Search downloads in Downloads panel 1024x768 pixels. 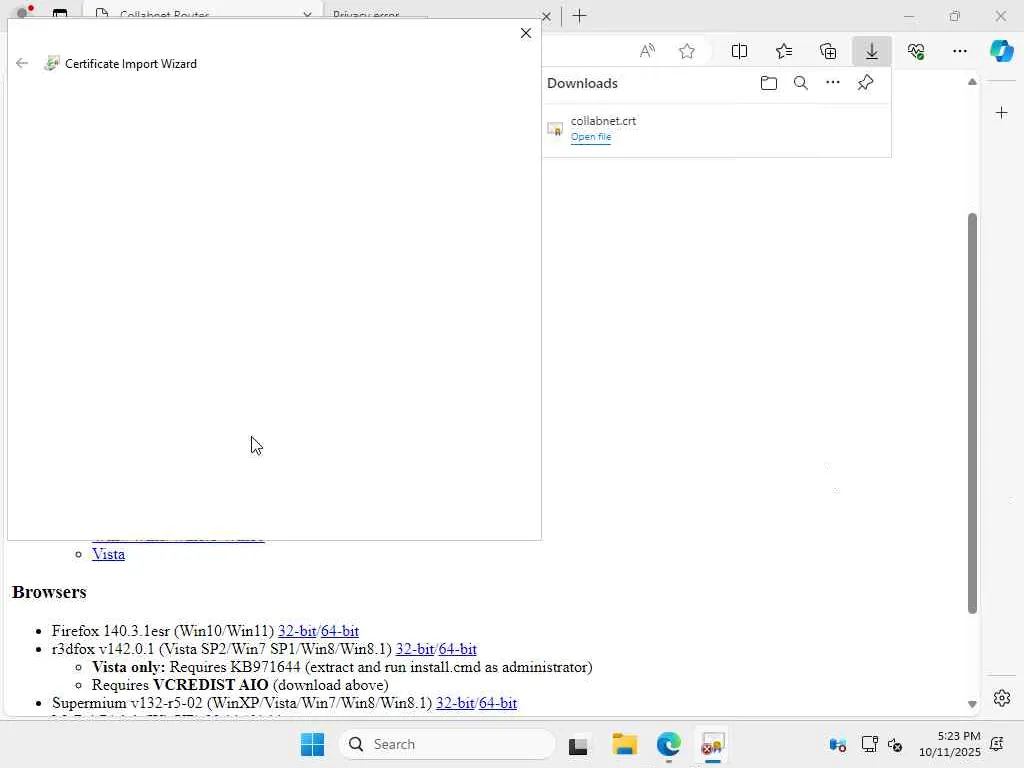pyautogui.click(x=801, y=83)
